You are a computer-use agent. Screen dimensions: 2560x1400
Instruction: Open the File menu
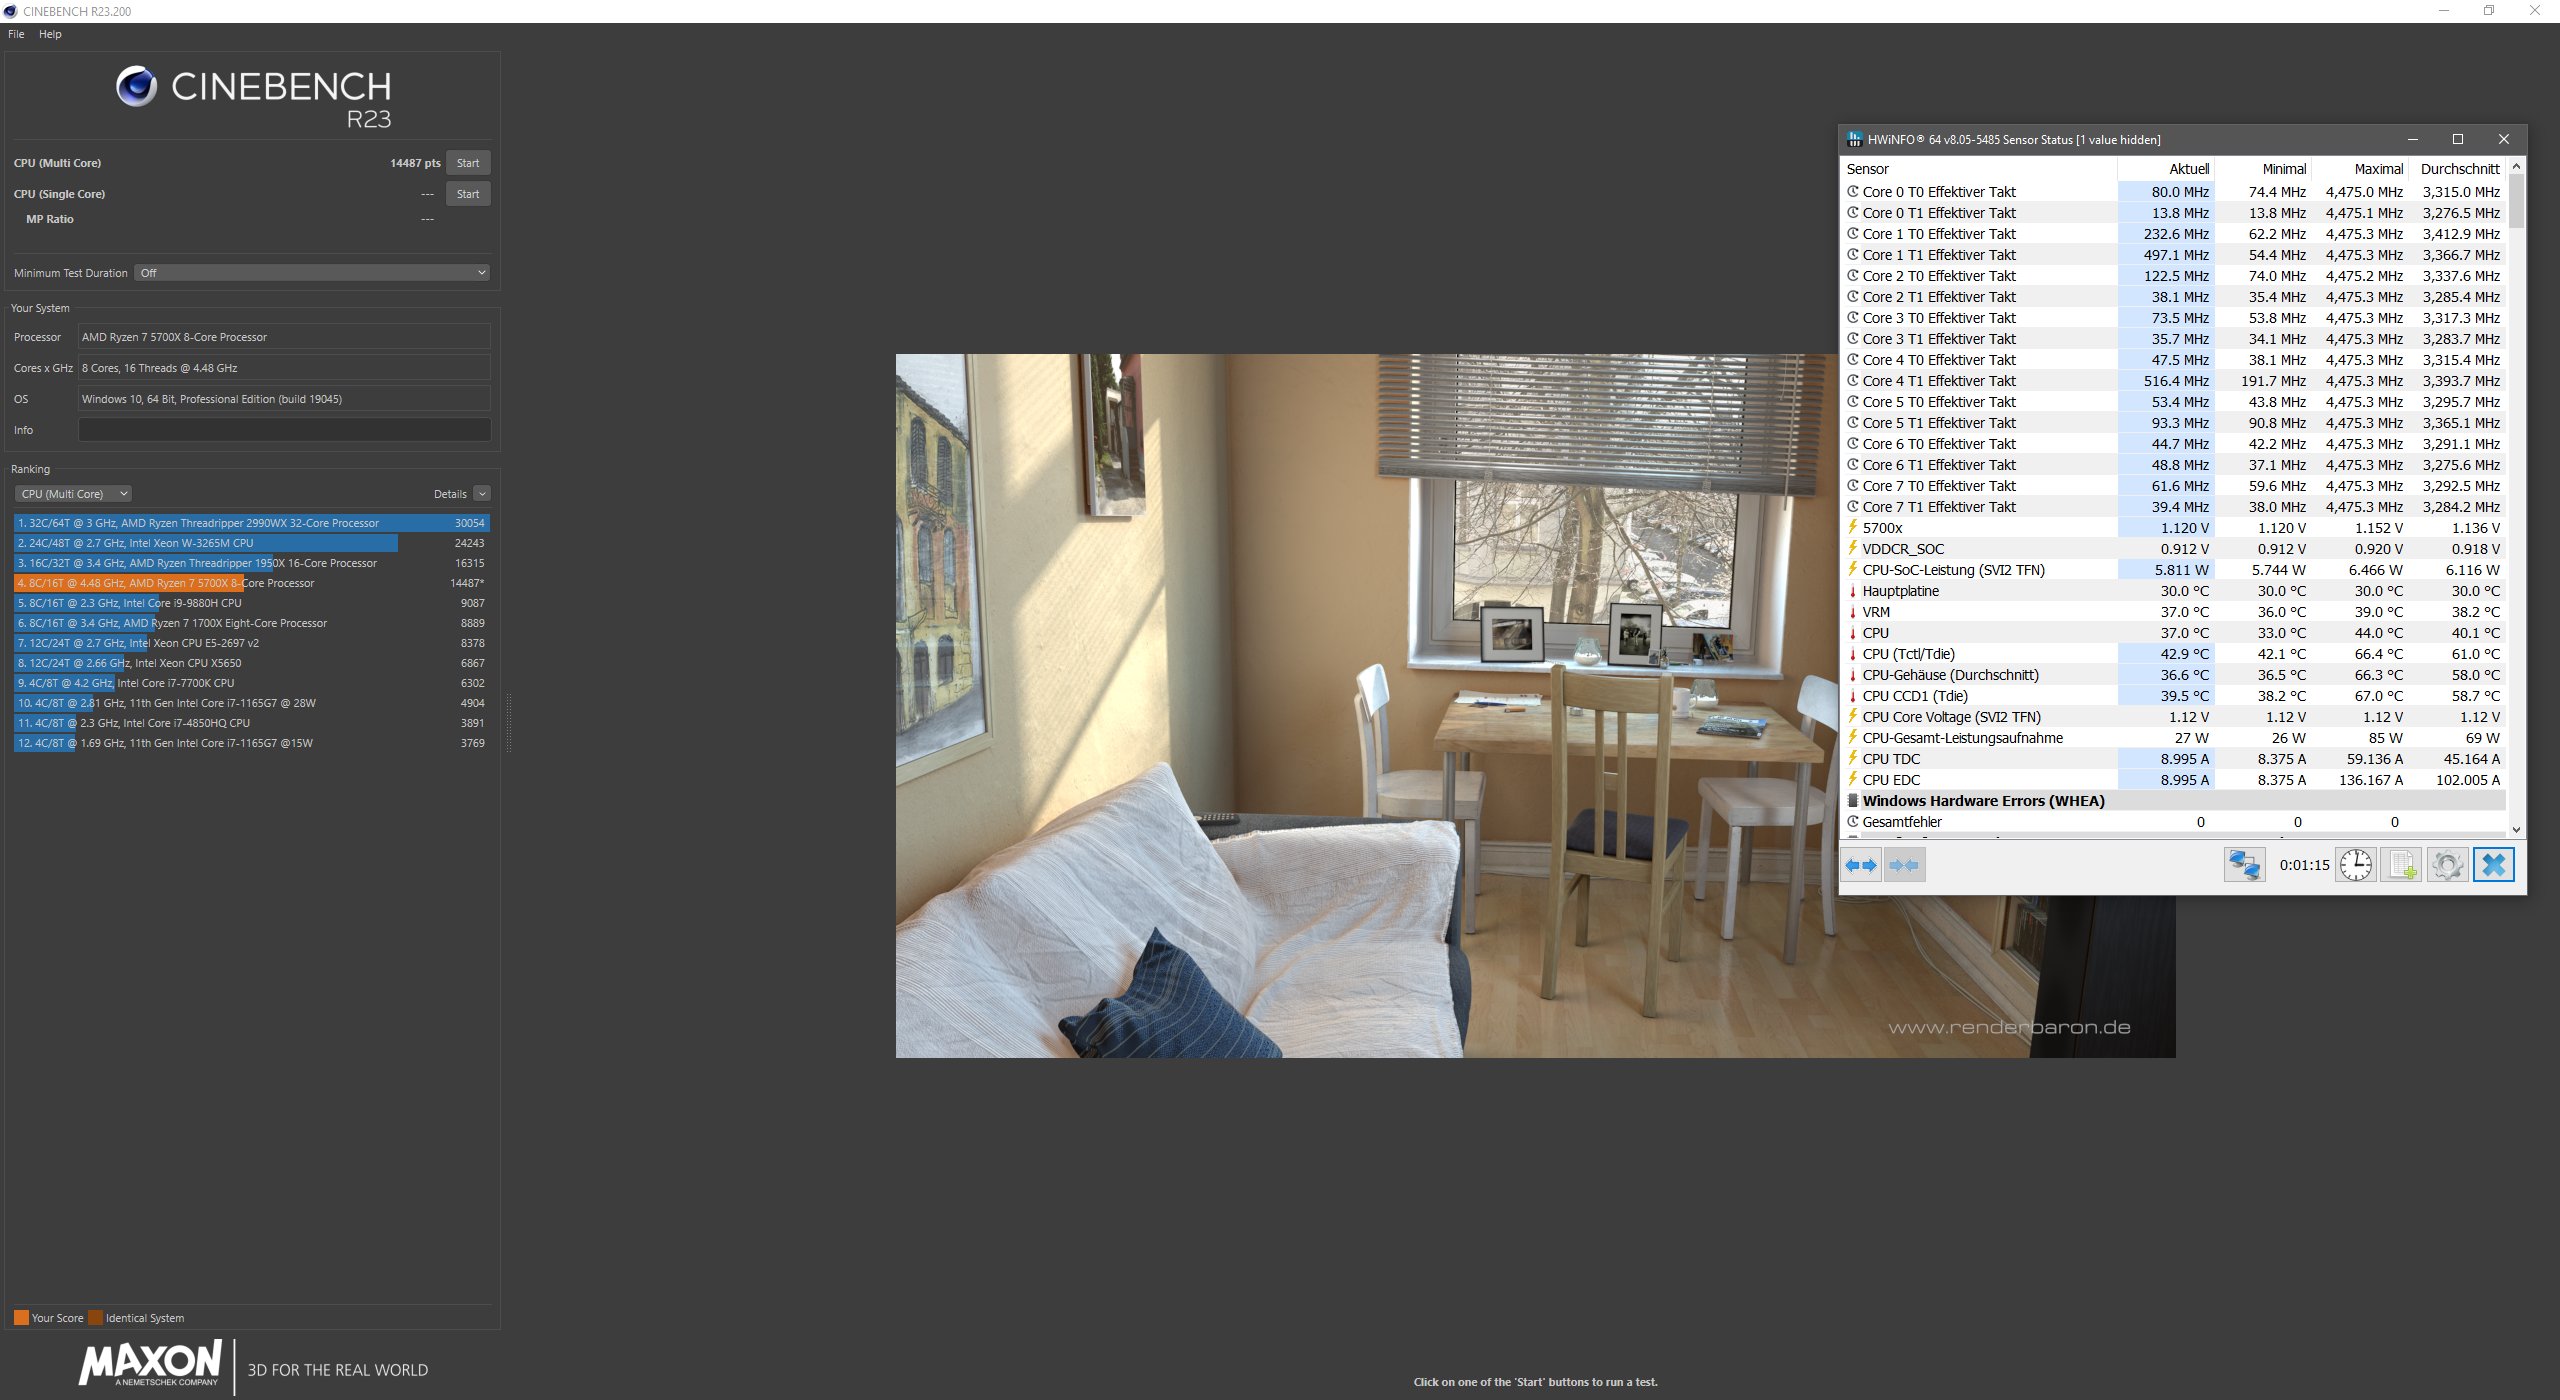(16, 34)
